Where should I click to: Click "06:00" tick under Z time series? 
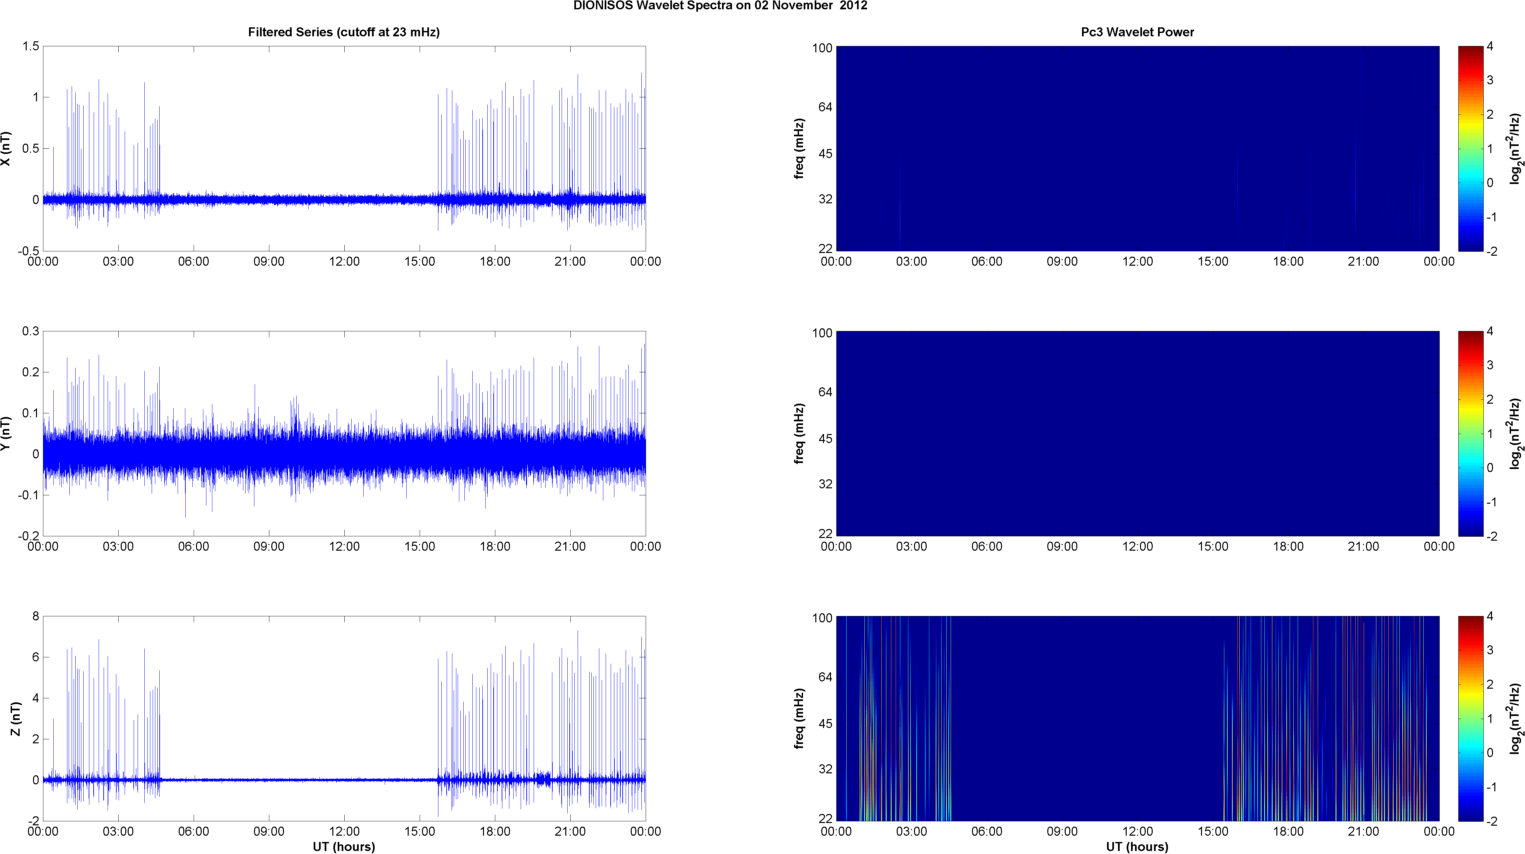(194, 832)
